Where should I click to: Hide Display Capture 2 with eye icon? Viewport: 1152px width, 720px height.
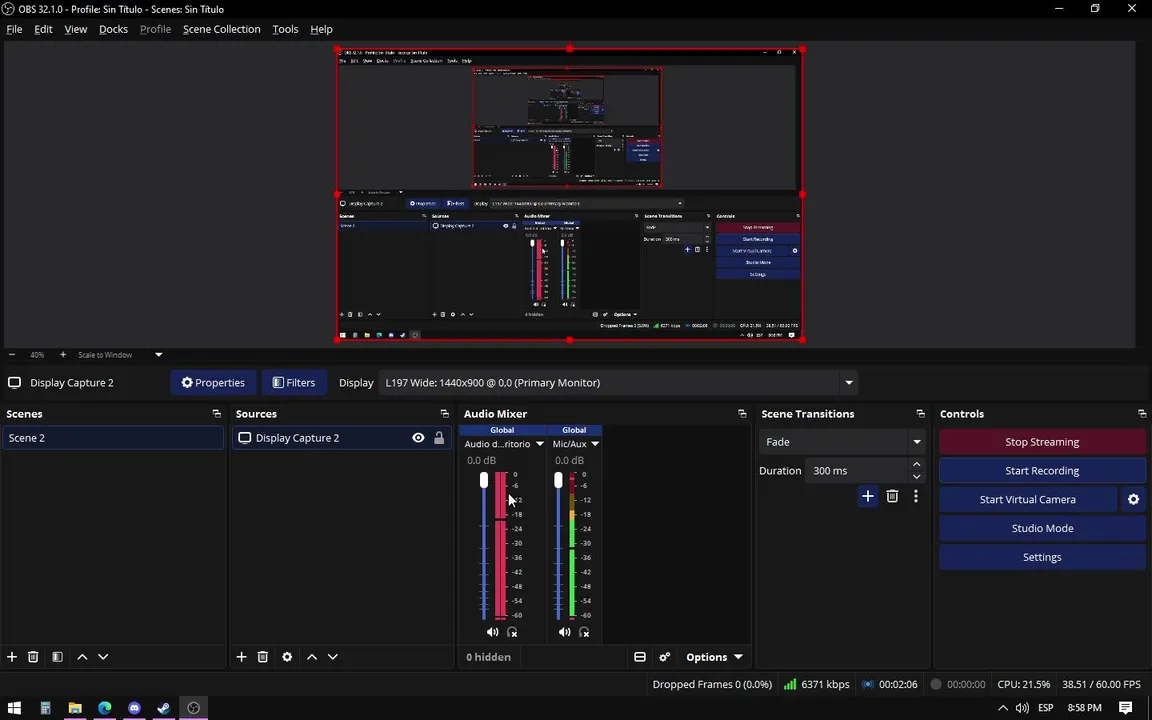(418, 438)
